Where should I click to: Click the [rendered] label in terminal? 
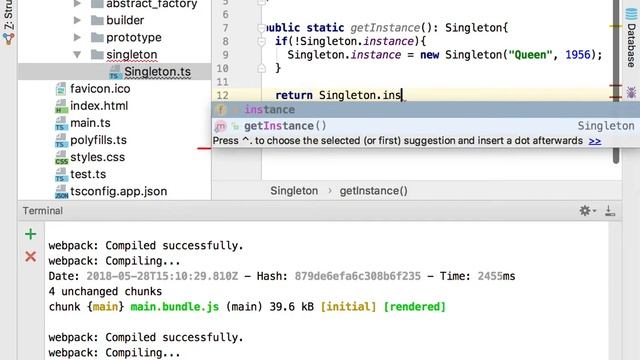tap(415, 307)
